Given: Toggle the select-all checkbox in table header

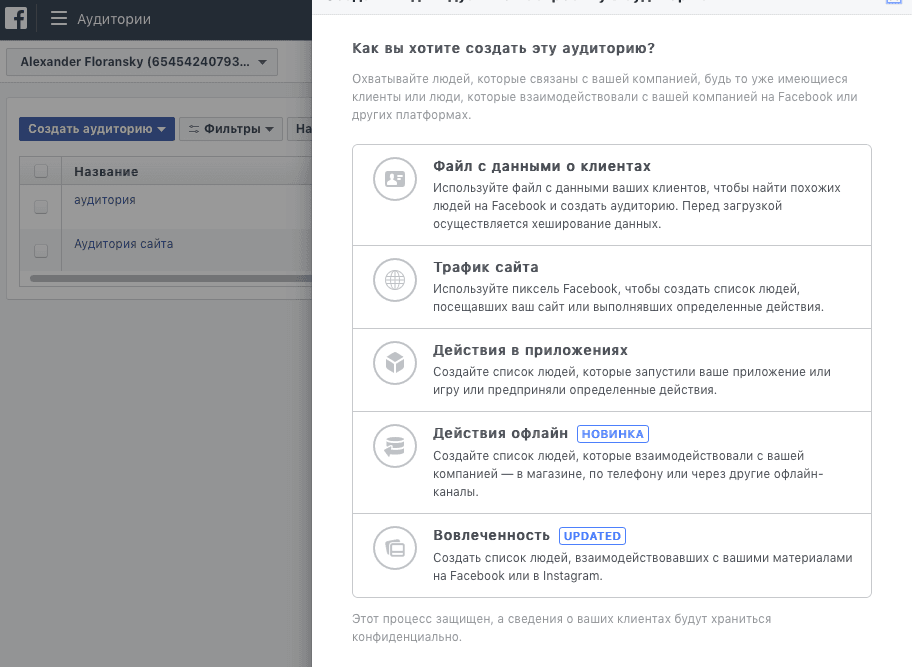Looking at the screenshot, I should point(41,171).
